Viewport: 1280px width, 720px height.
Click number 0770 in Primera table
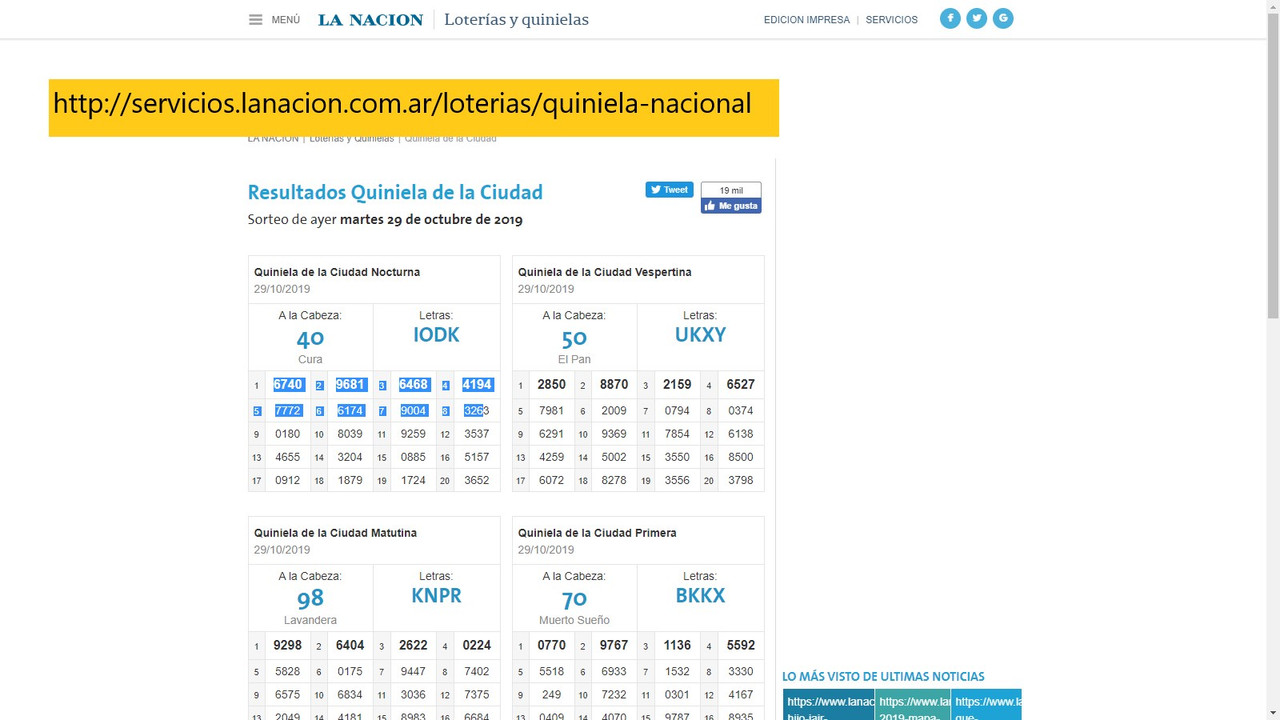(x=552, y=645)
